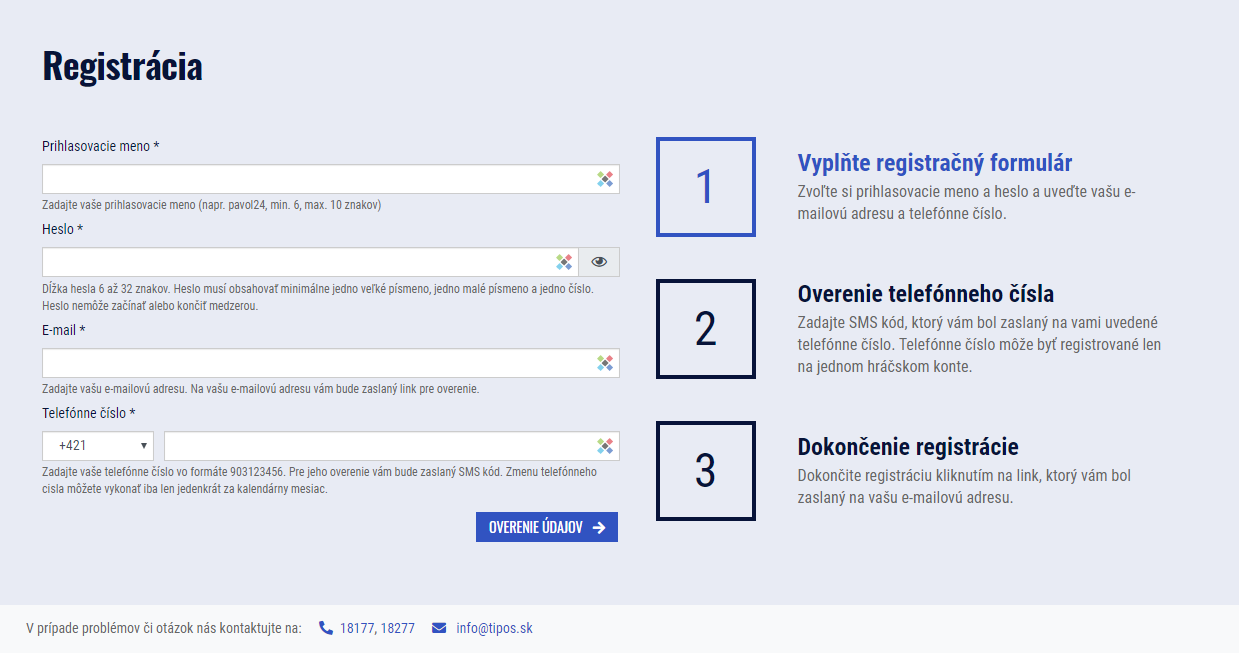Click the password manager icon in E-mail field

tap(605, 363)
